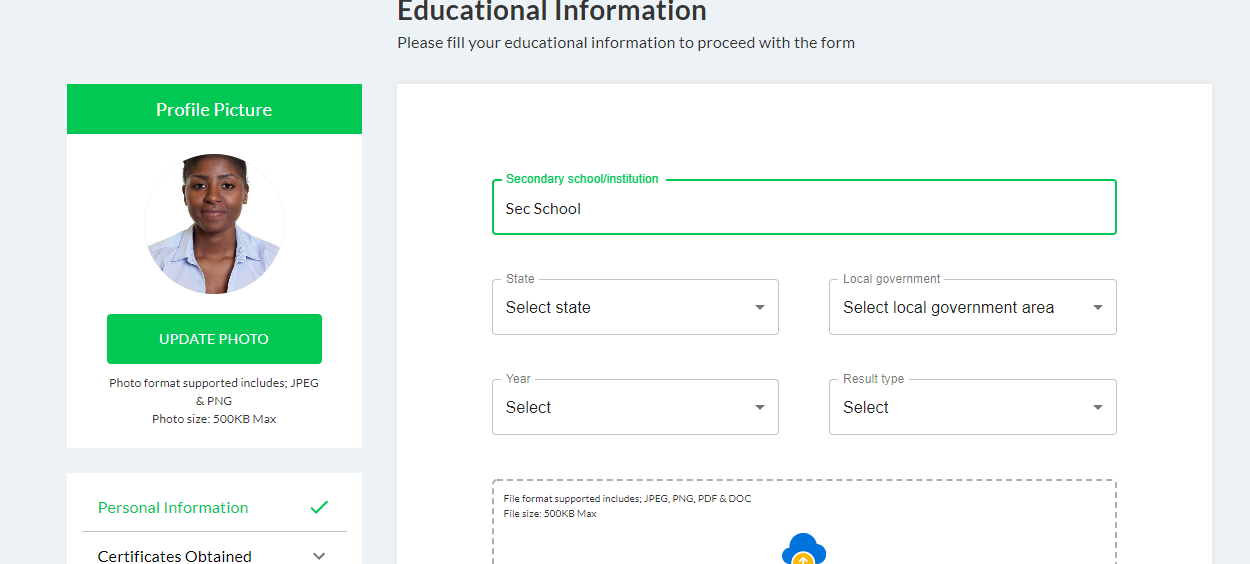
Task: Click the green Profile Picture header
Action: pyautogui.click(x=214, y=109)
